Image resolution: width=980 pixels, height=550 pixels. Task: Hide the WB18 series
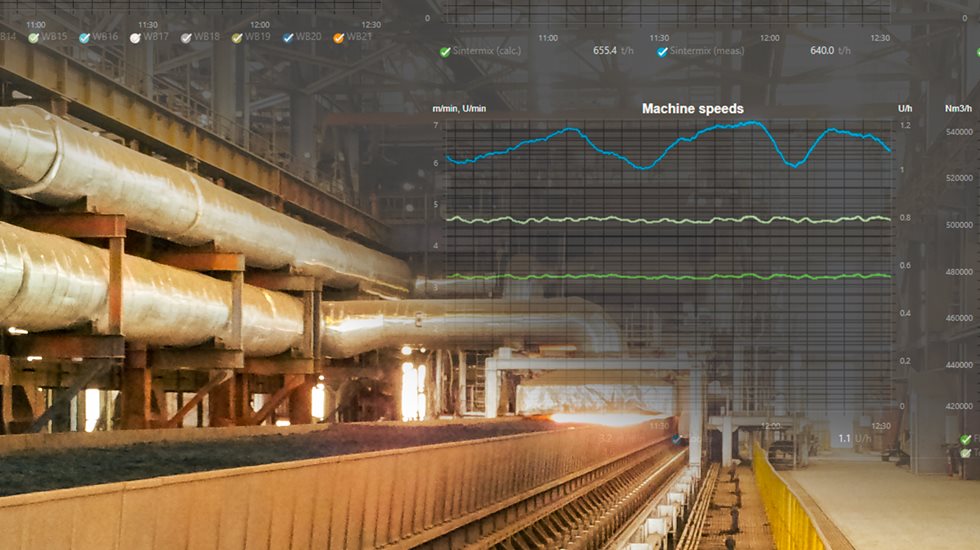tap(186, 37)
